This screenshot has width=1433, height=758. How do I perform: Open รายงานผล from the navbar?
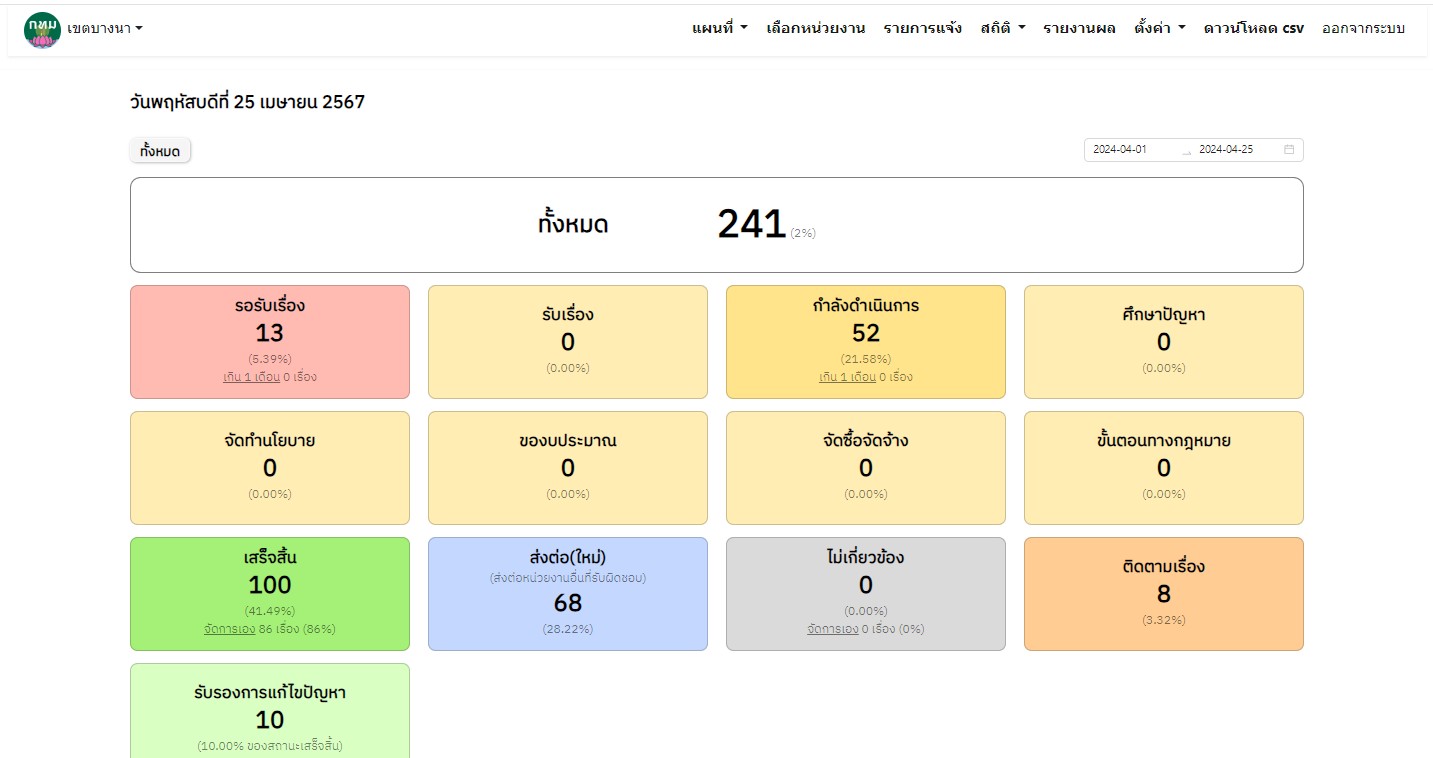pos(1079,29)
